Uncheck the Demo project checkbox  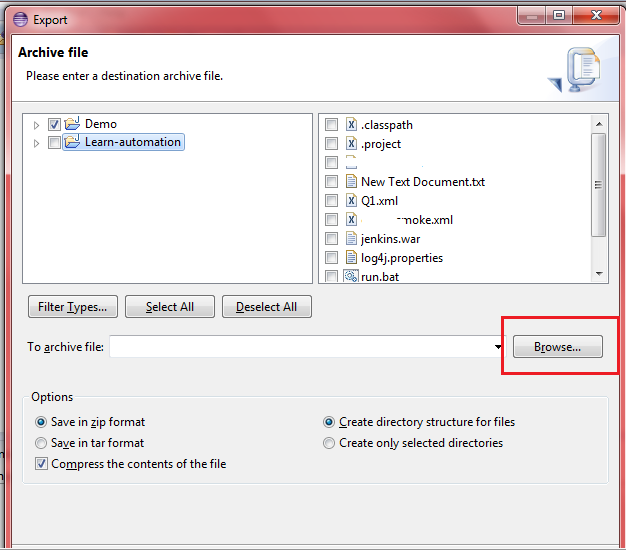pos(54,124)
